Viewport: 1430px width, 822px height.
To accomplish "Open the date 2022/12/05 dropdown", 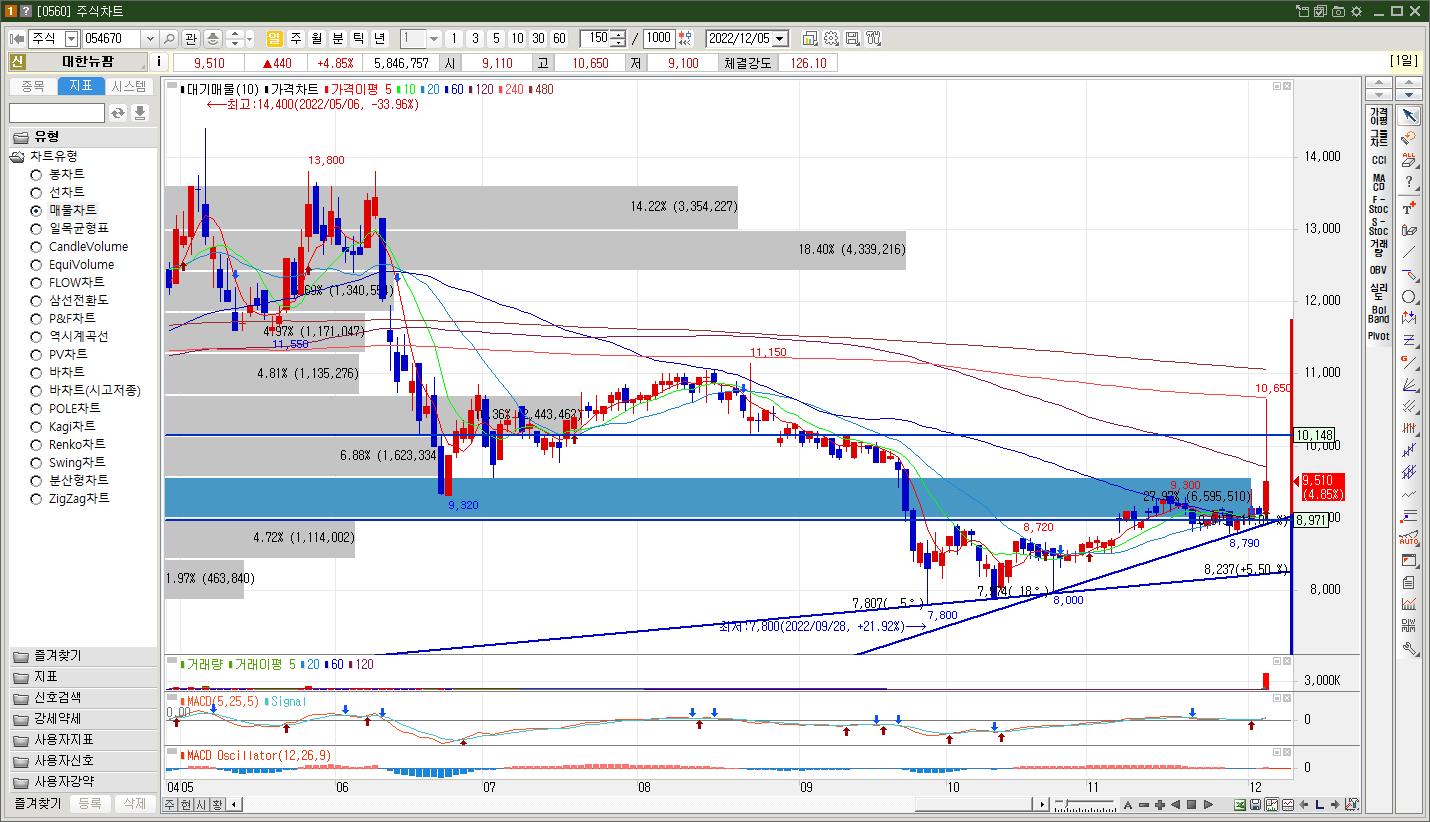I will click(x=781, y=39).
